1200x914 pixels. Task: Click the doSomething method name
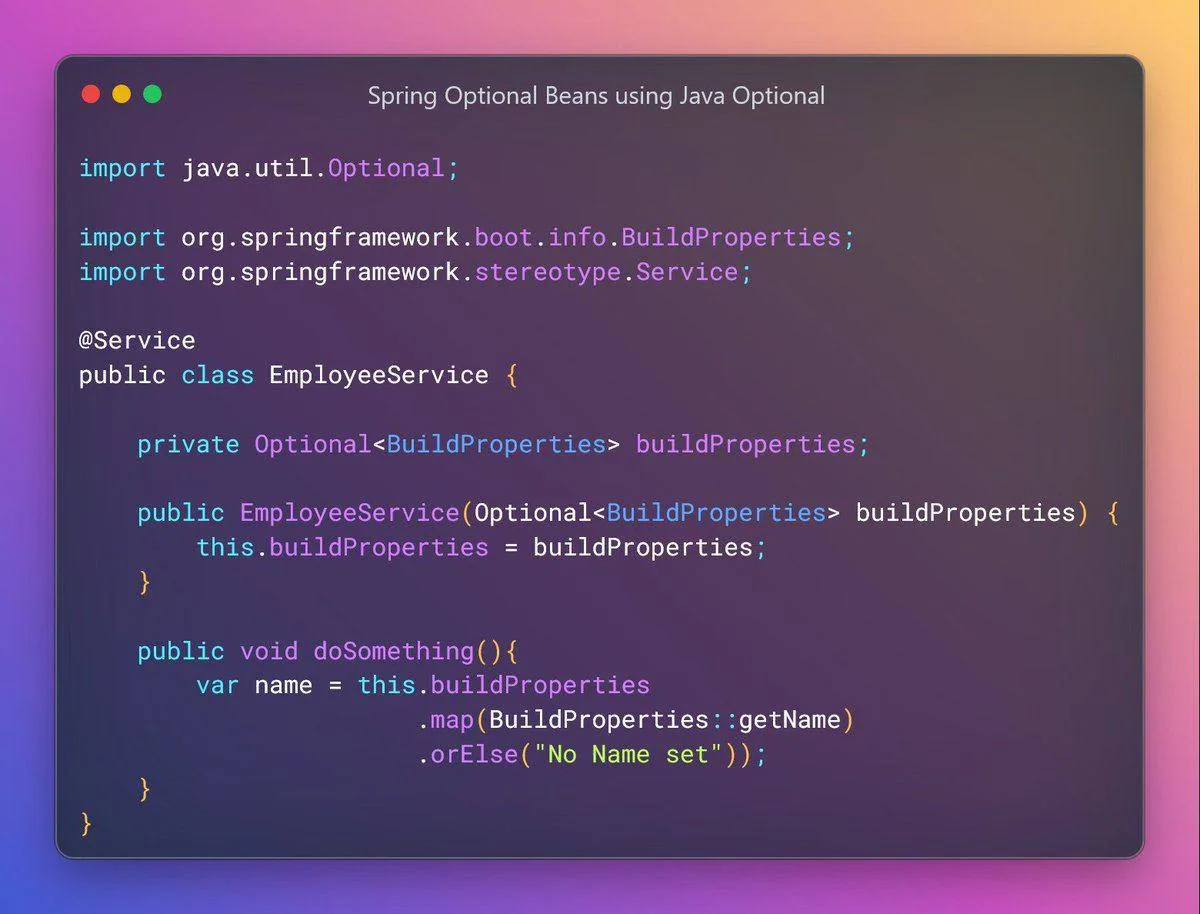pos(394,651)
